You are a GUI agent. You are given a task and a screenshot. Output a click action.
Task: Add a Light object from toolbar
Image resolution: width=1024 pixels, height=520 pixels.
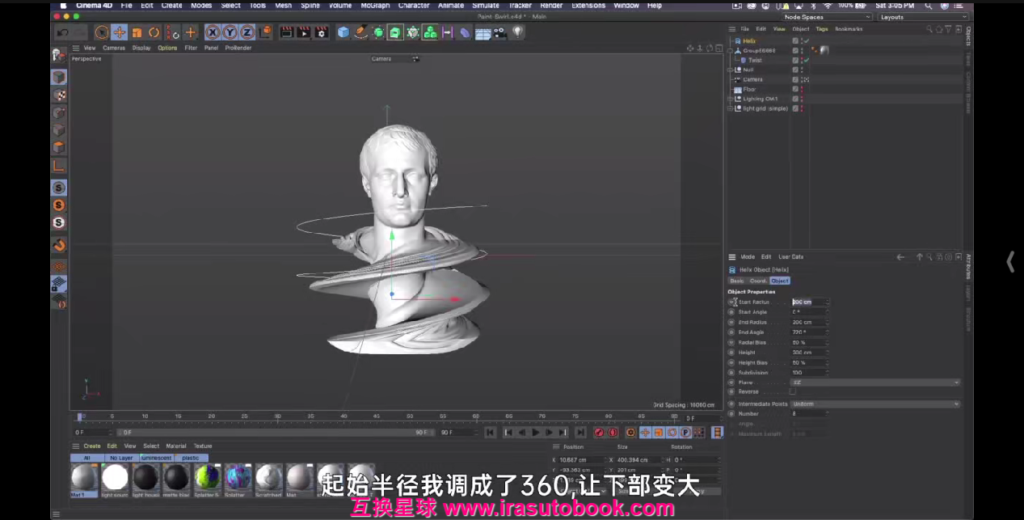(x=517, y=31)
